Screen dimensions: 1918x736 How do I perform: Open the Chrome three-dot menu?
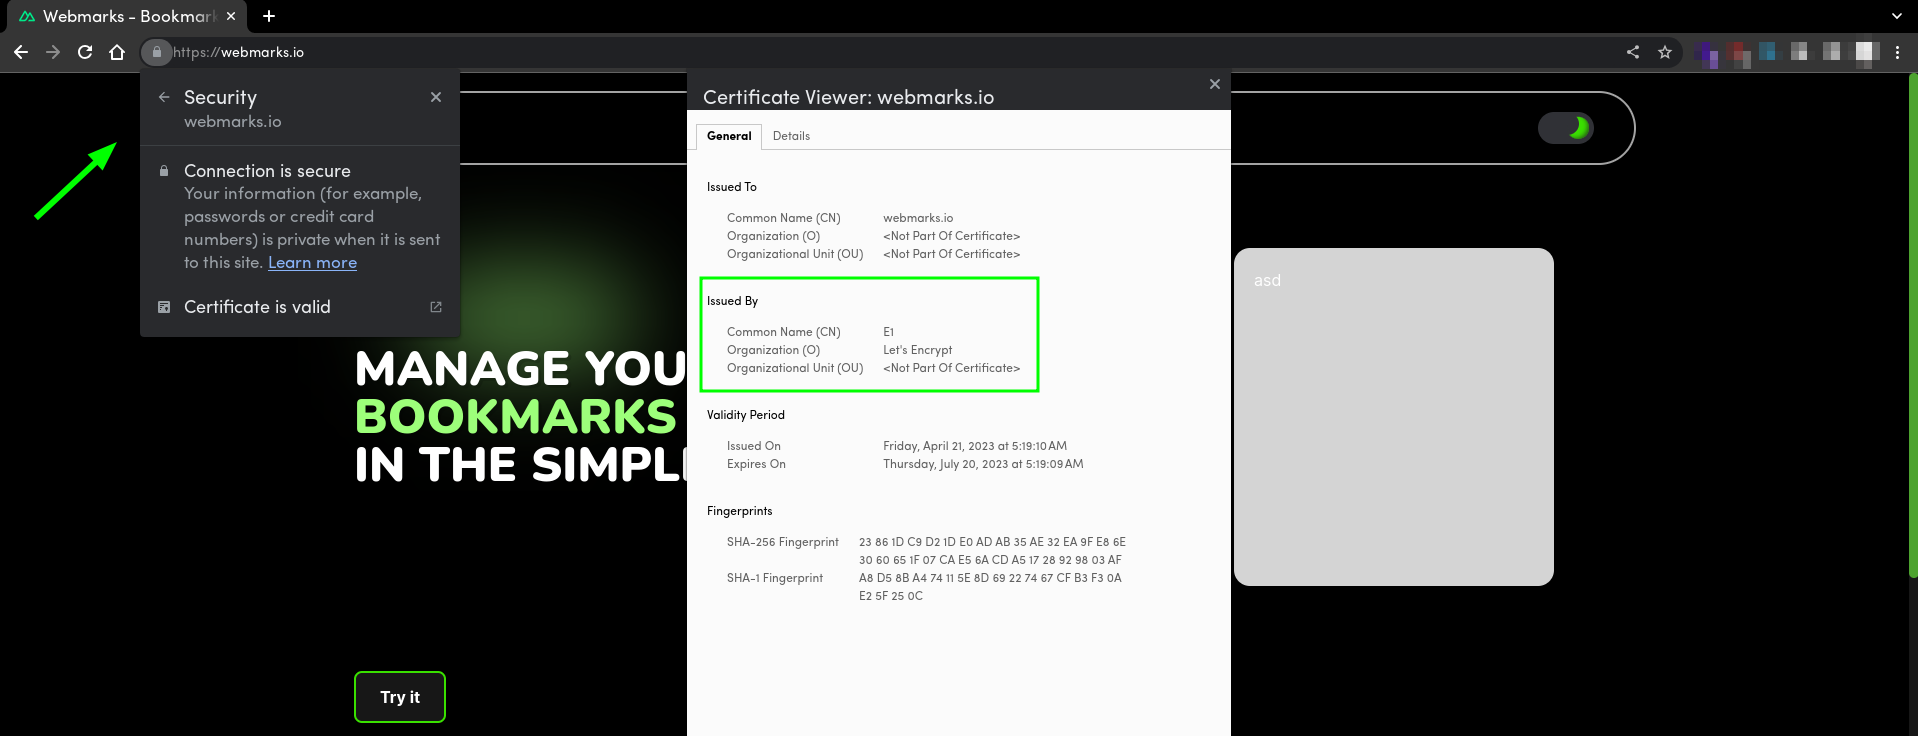click(x=1897, y=52)
